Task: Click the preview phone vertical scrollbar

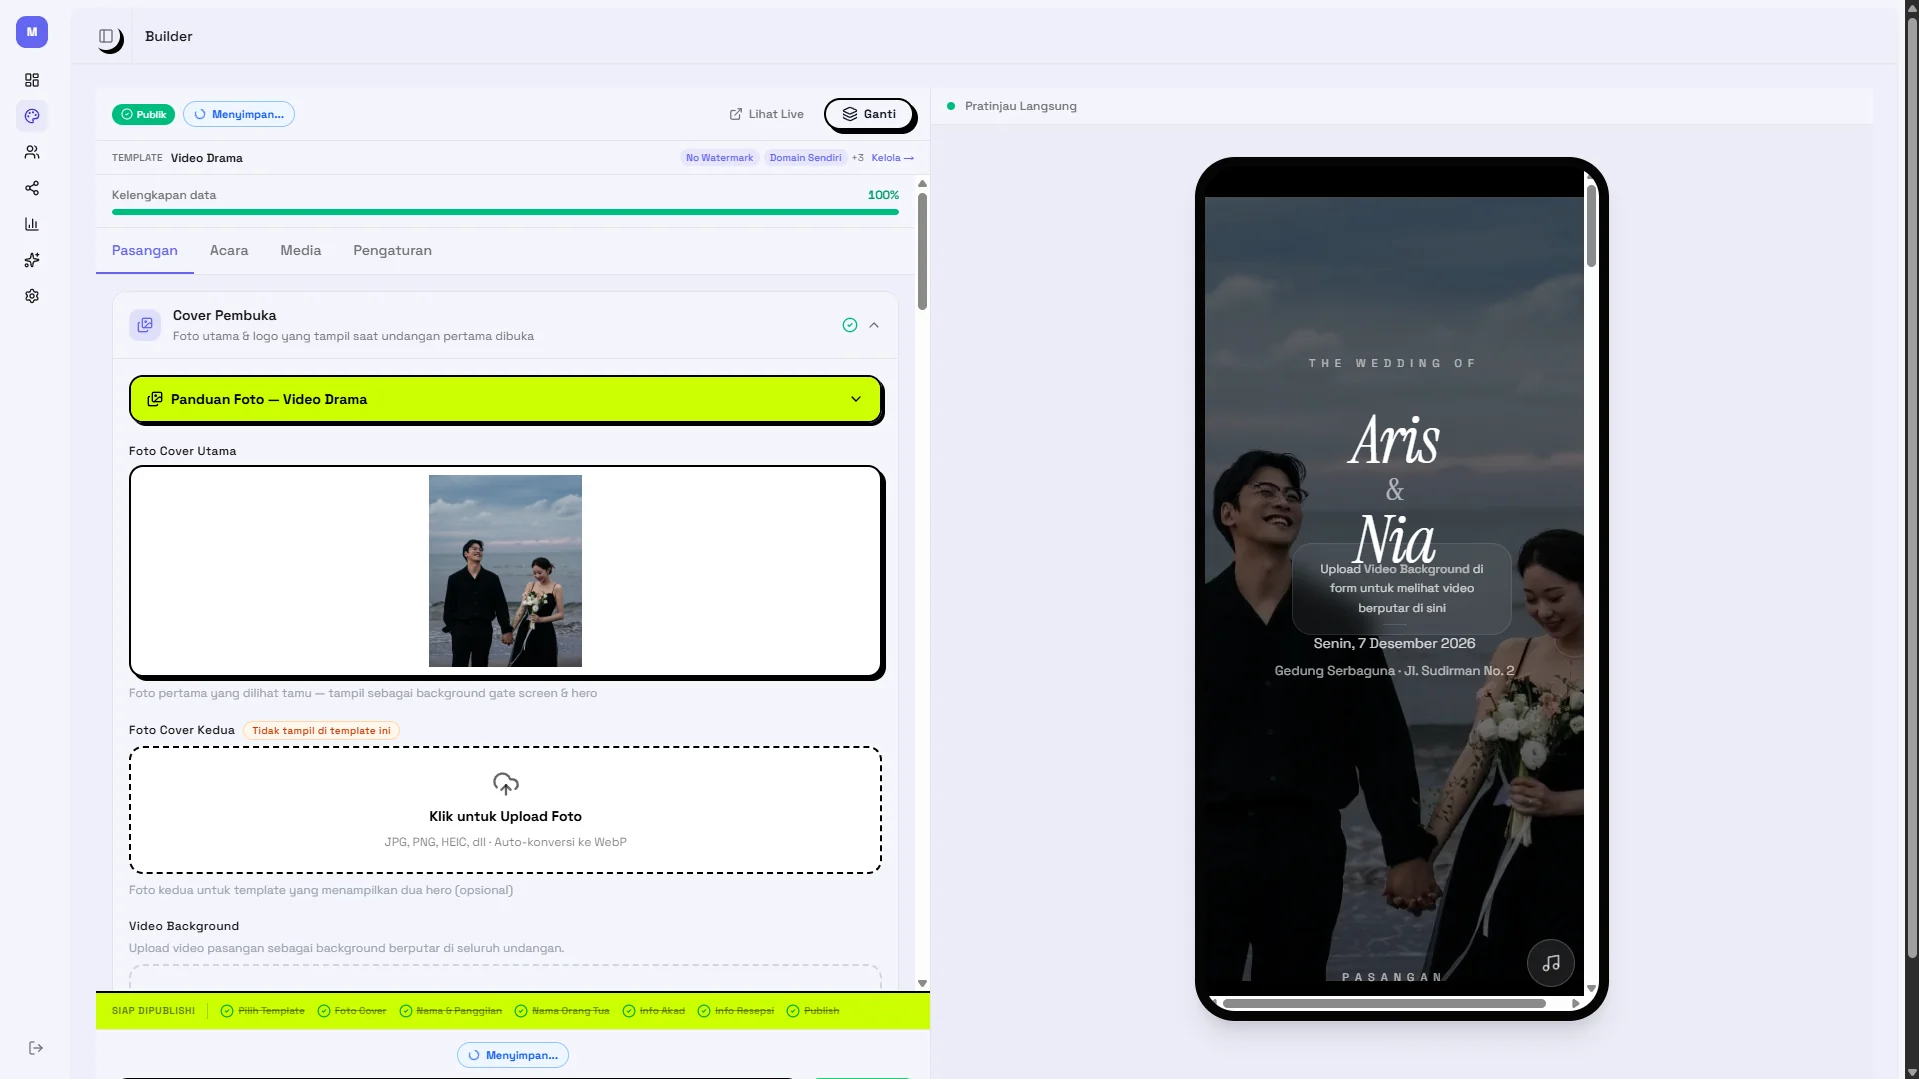Action: click(1591, 225)
